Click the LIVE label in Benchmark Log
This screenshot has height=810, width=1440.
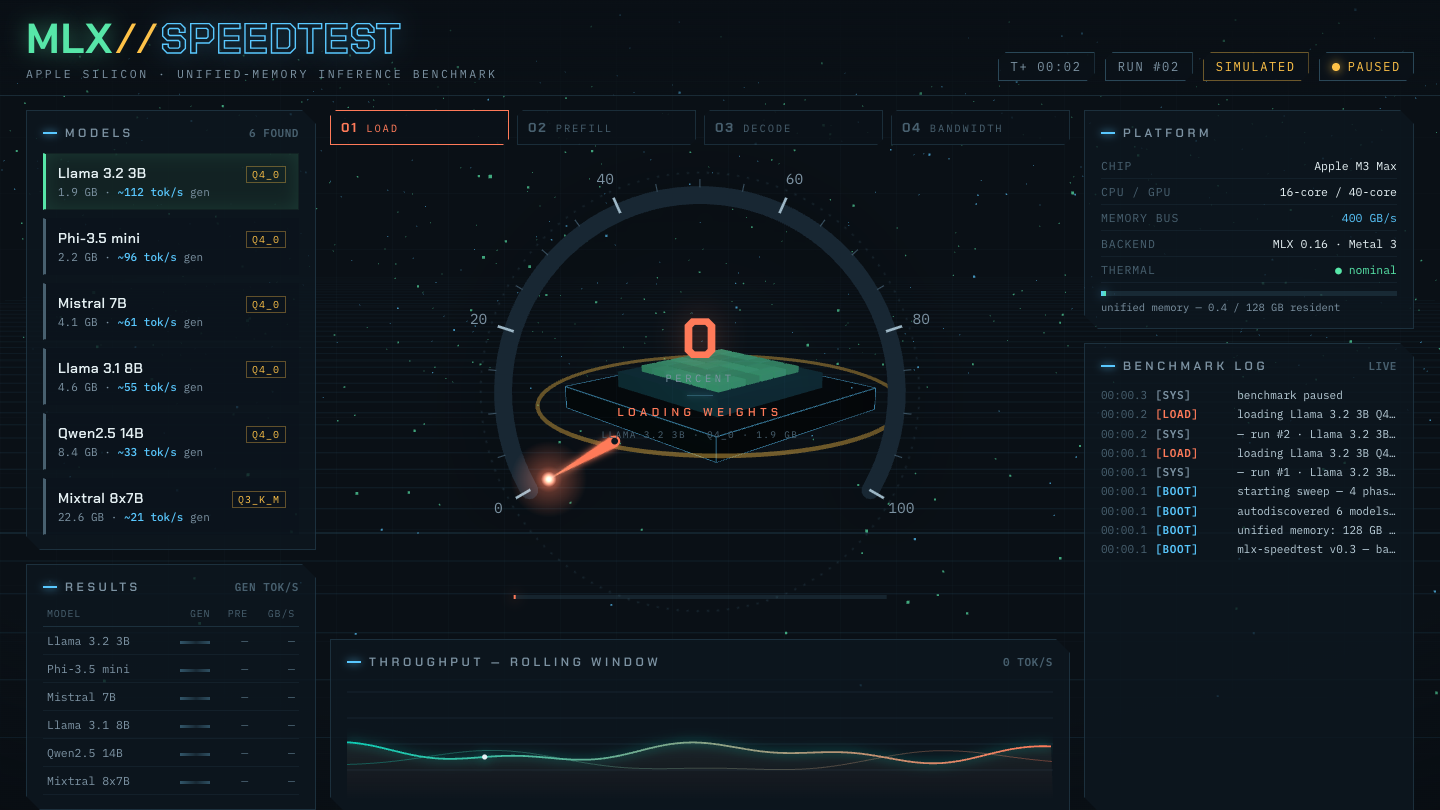1382,367
